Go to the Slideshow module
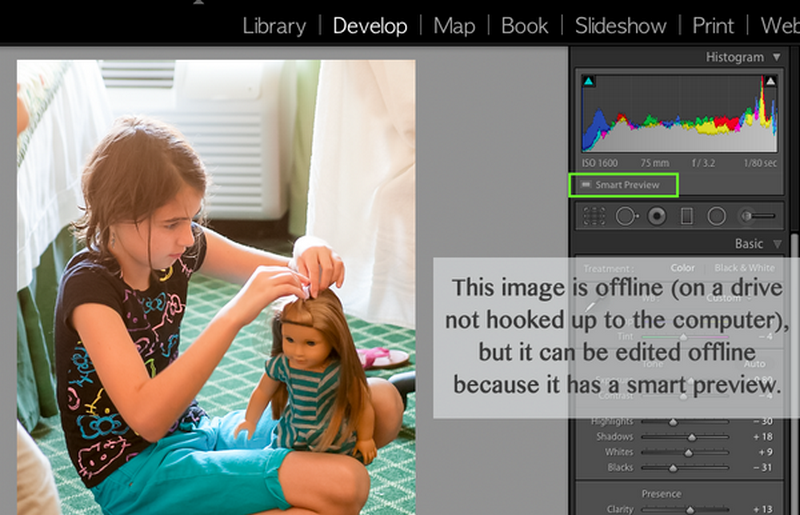The width and height of the screenshot is (800, 515). coord(620,26)
